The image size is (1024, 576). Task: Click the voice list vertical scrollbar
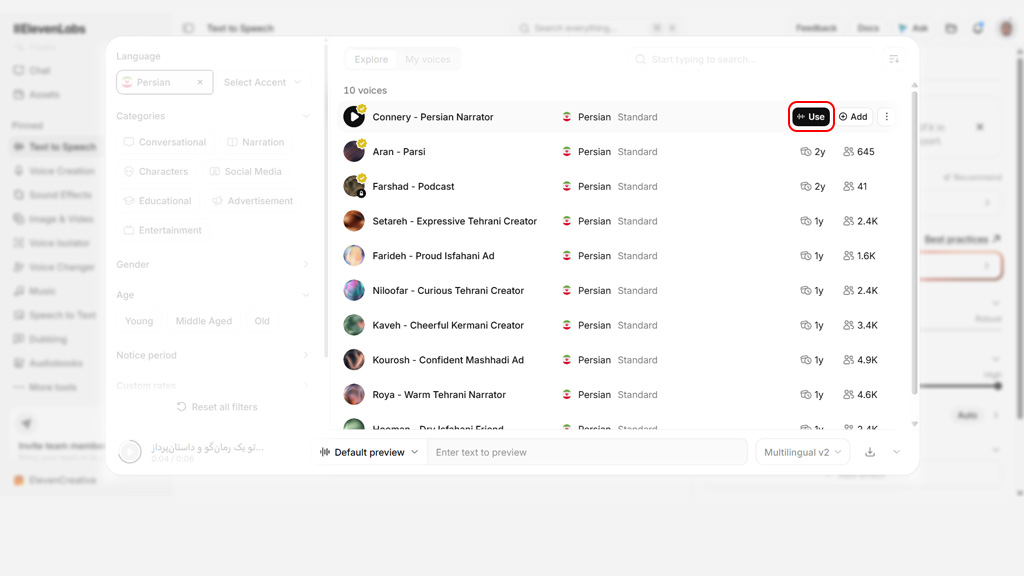(914, 244)
